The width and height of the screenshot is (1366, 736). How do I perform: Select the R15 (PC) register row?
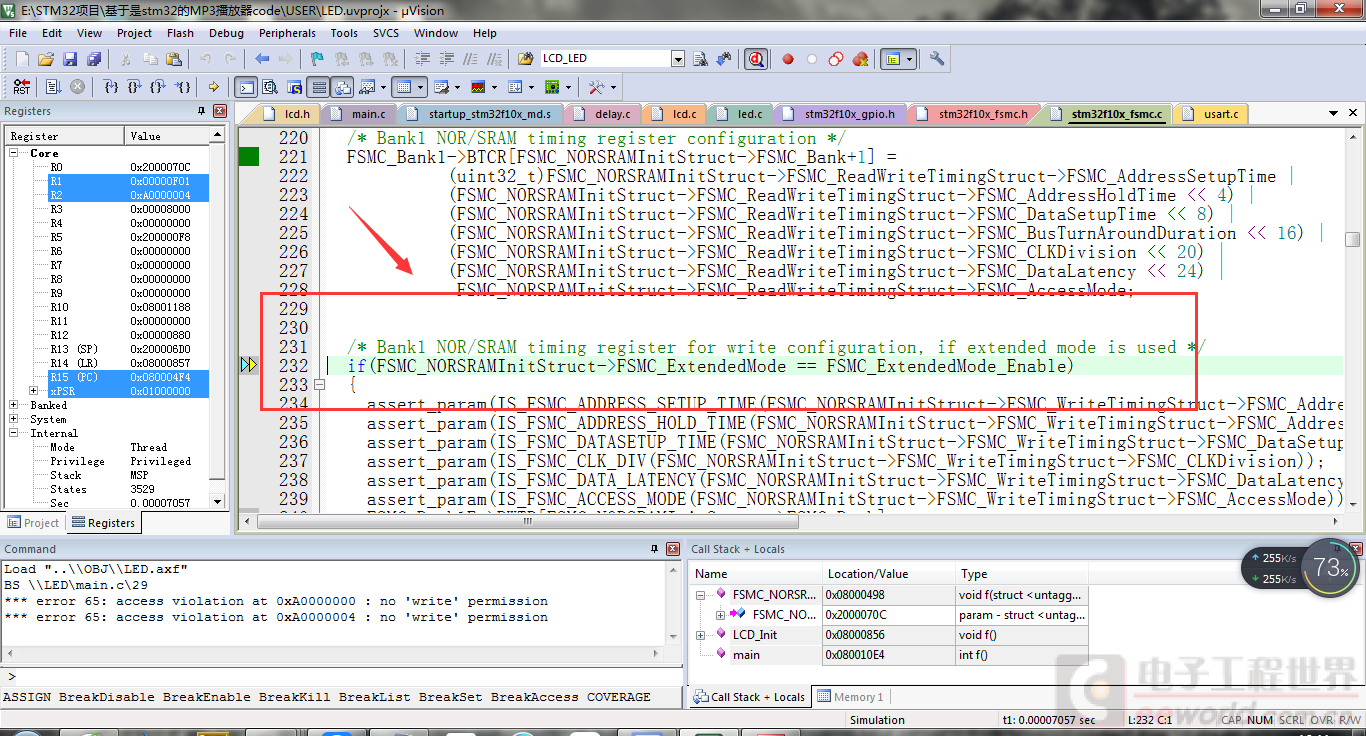[x=109, y=377]
